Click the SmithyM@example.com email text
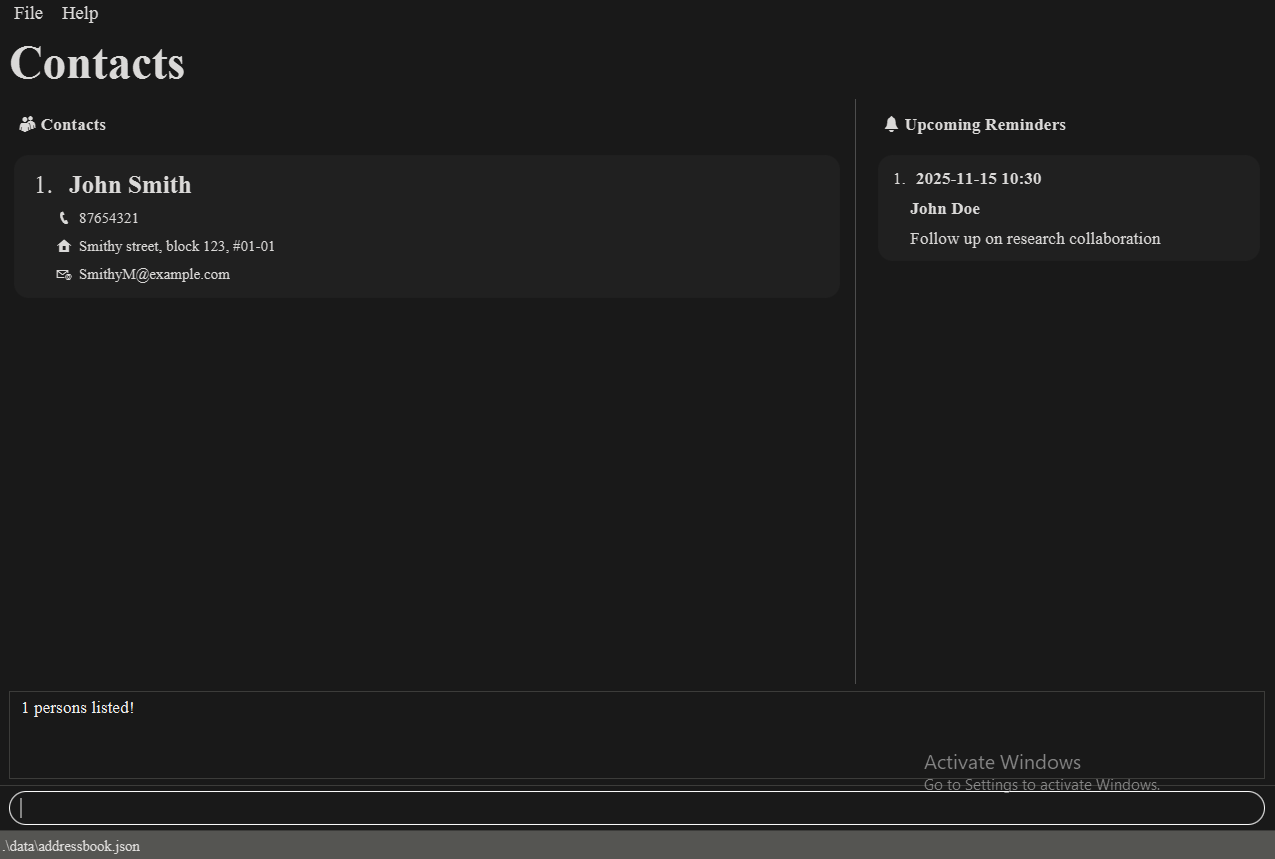The width and height of the screenshot is (1275, 859). 154,274
